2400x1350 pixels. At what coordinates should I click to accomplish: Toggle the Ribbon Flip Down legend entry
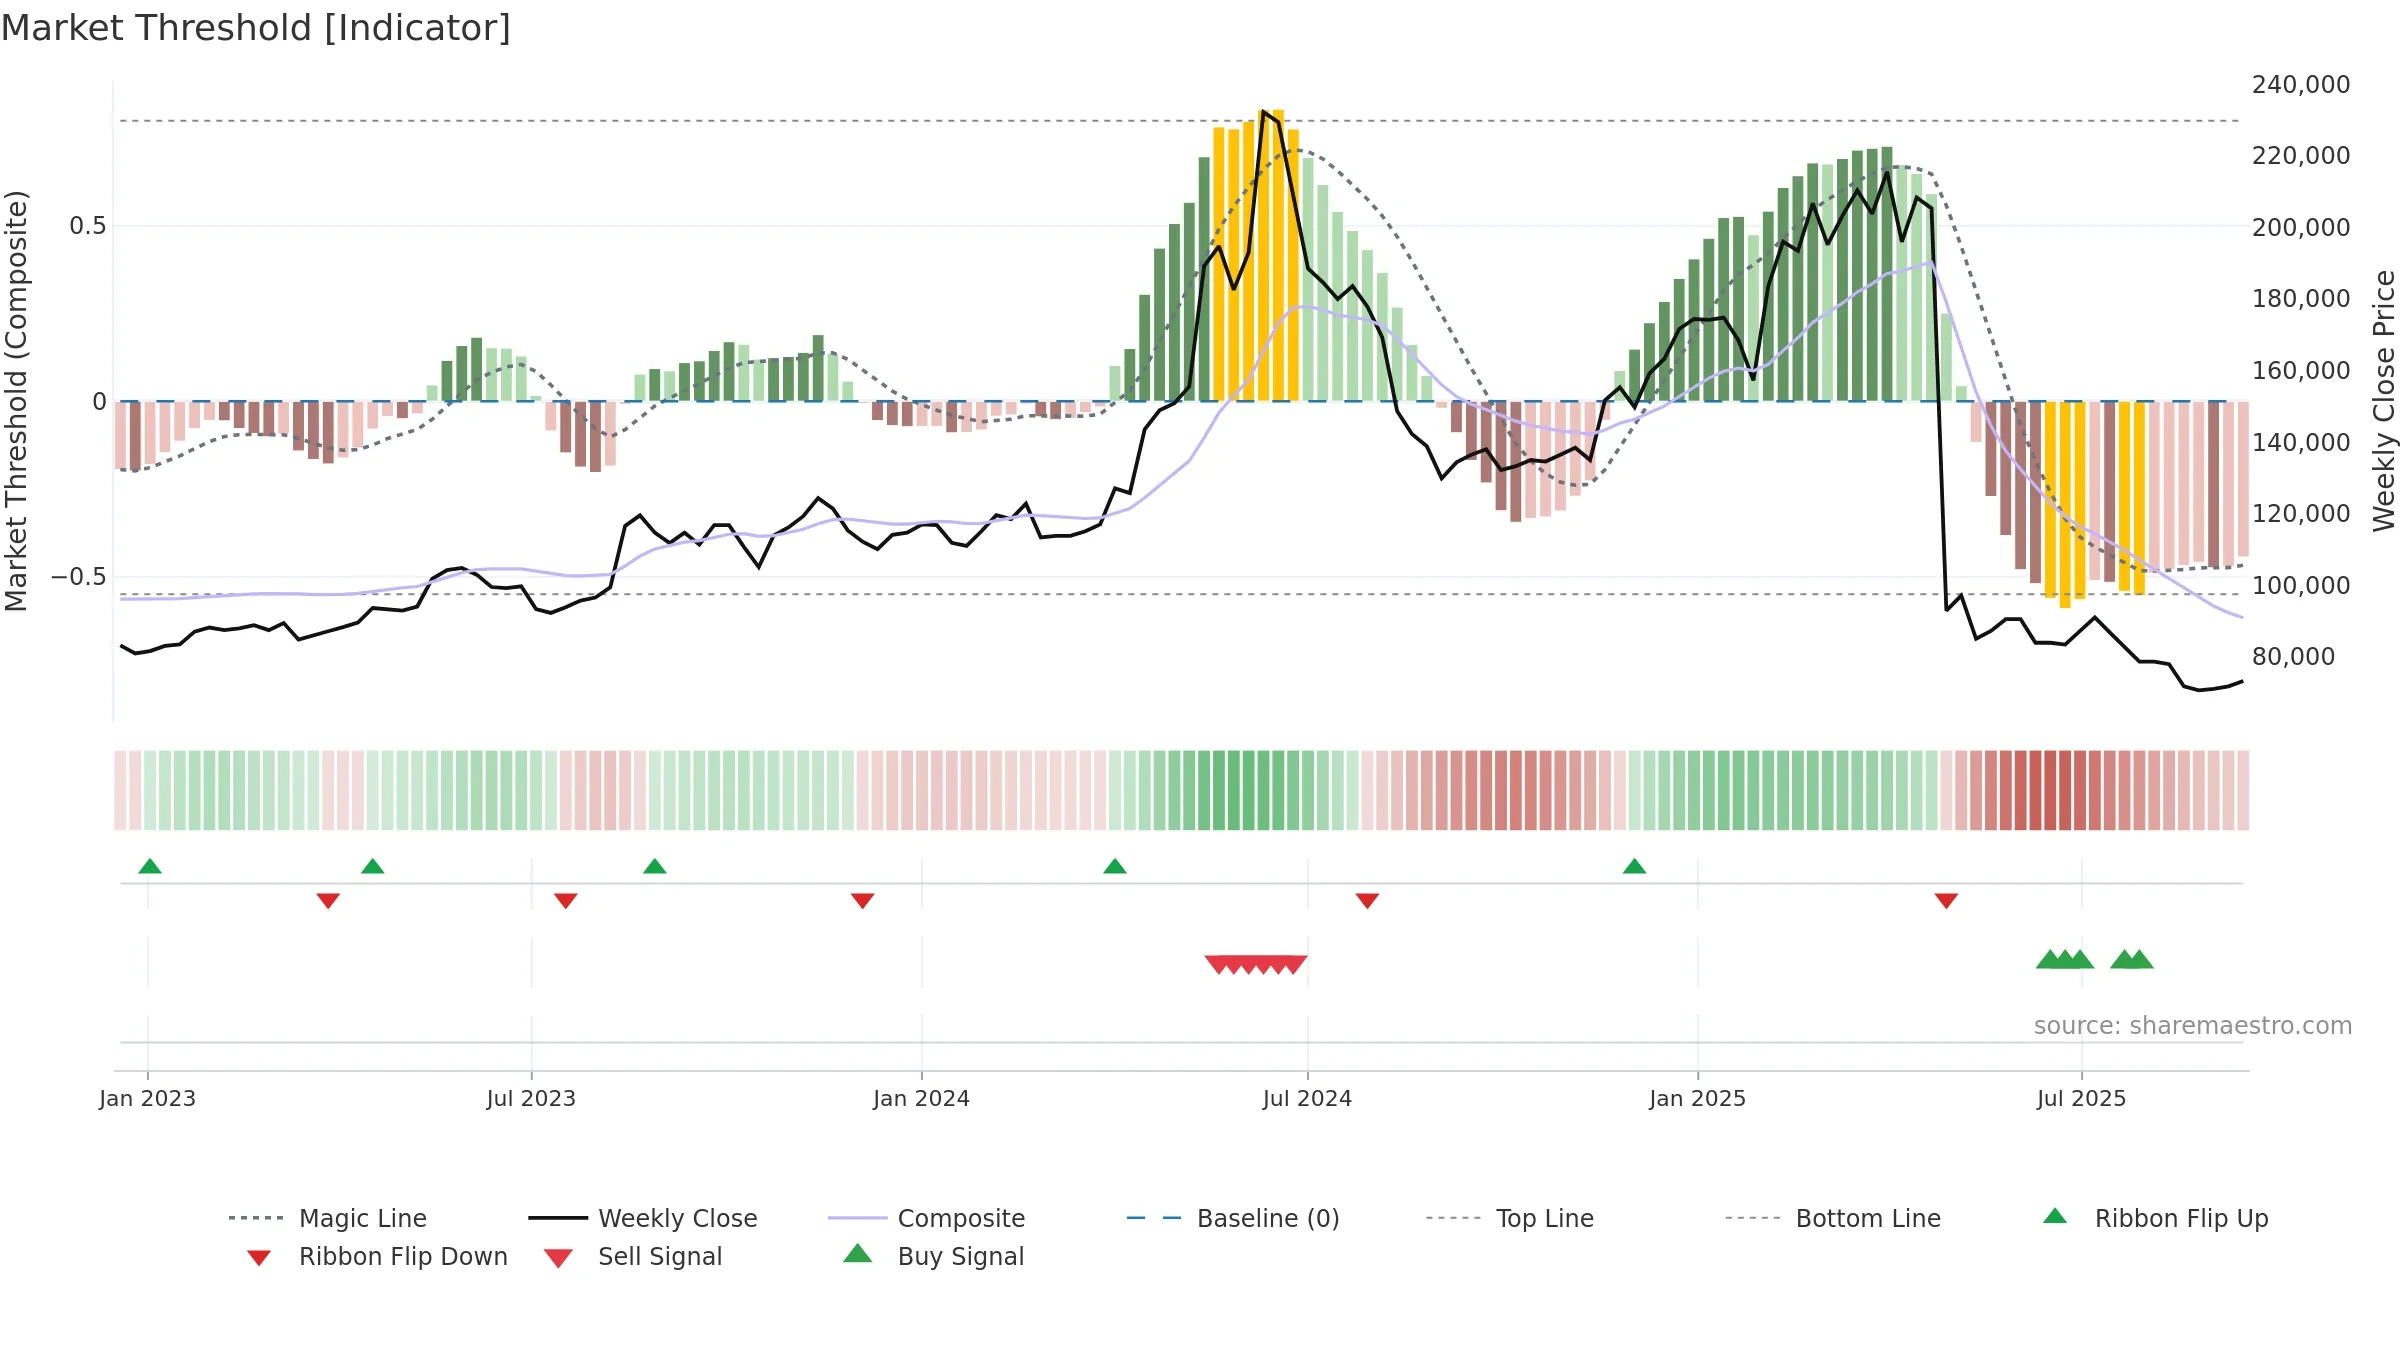377,1256
